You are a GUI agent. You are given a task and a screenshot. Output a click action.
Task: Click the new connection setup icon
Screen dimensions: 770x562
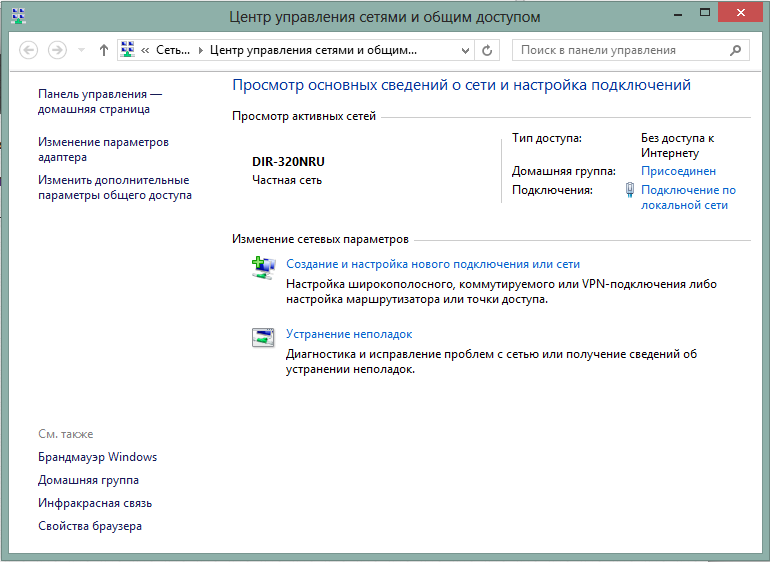coord(262,267)
